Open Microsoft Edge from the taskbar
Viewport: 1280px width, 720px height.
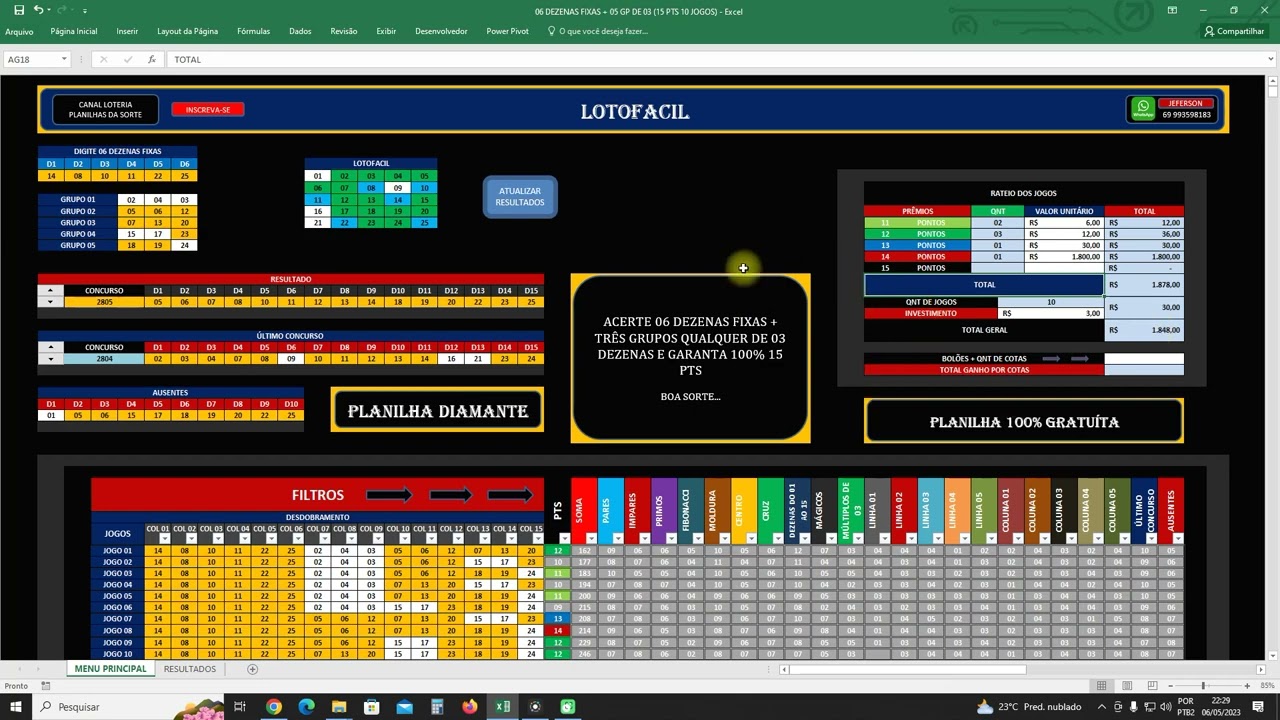306,707
